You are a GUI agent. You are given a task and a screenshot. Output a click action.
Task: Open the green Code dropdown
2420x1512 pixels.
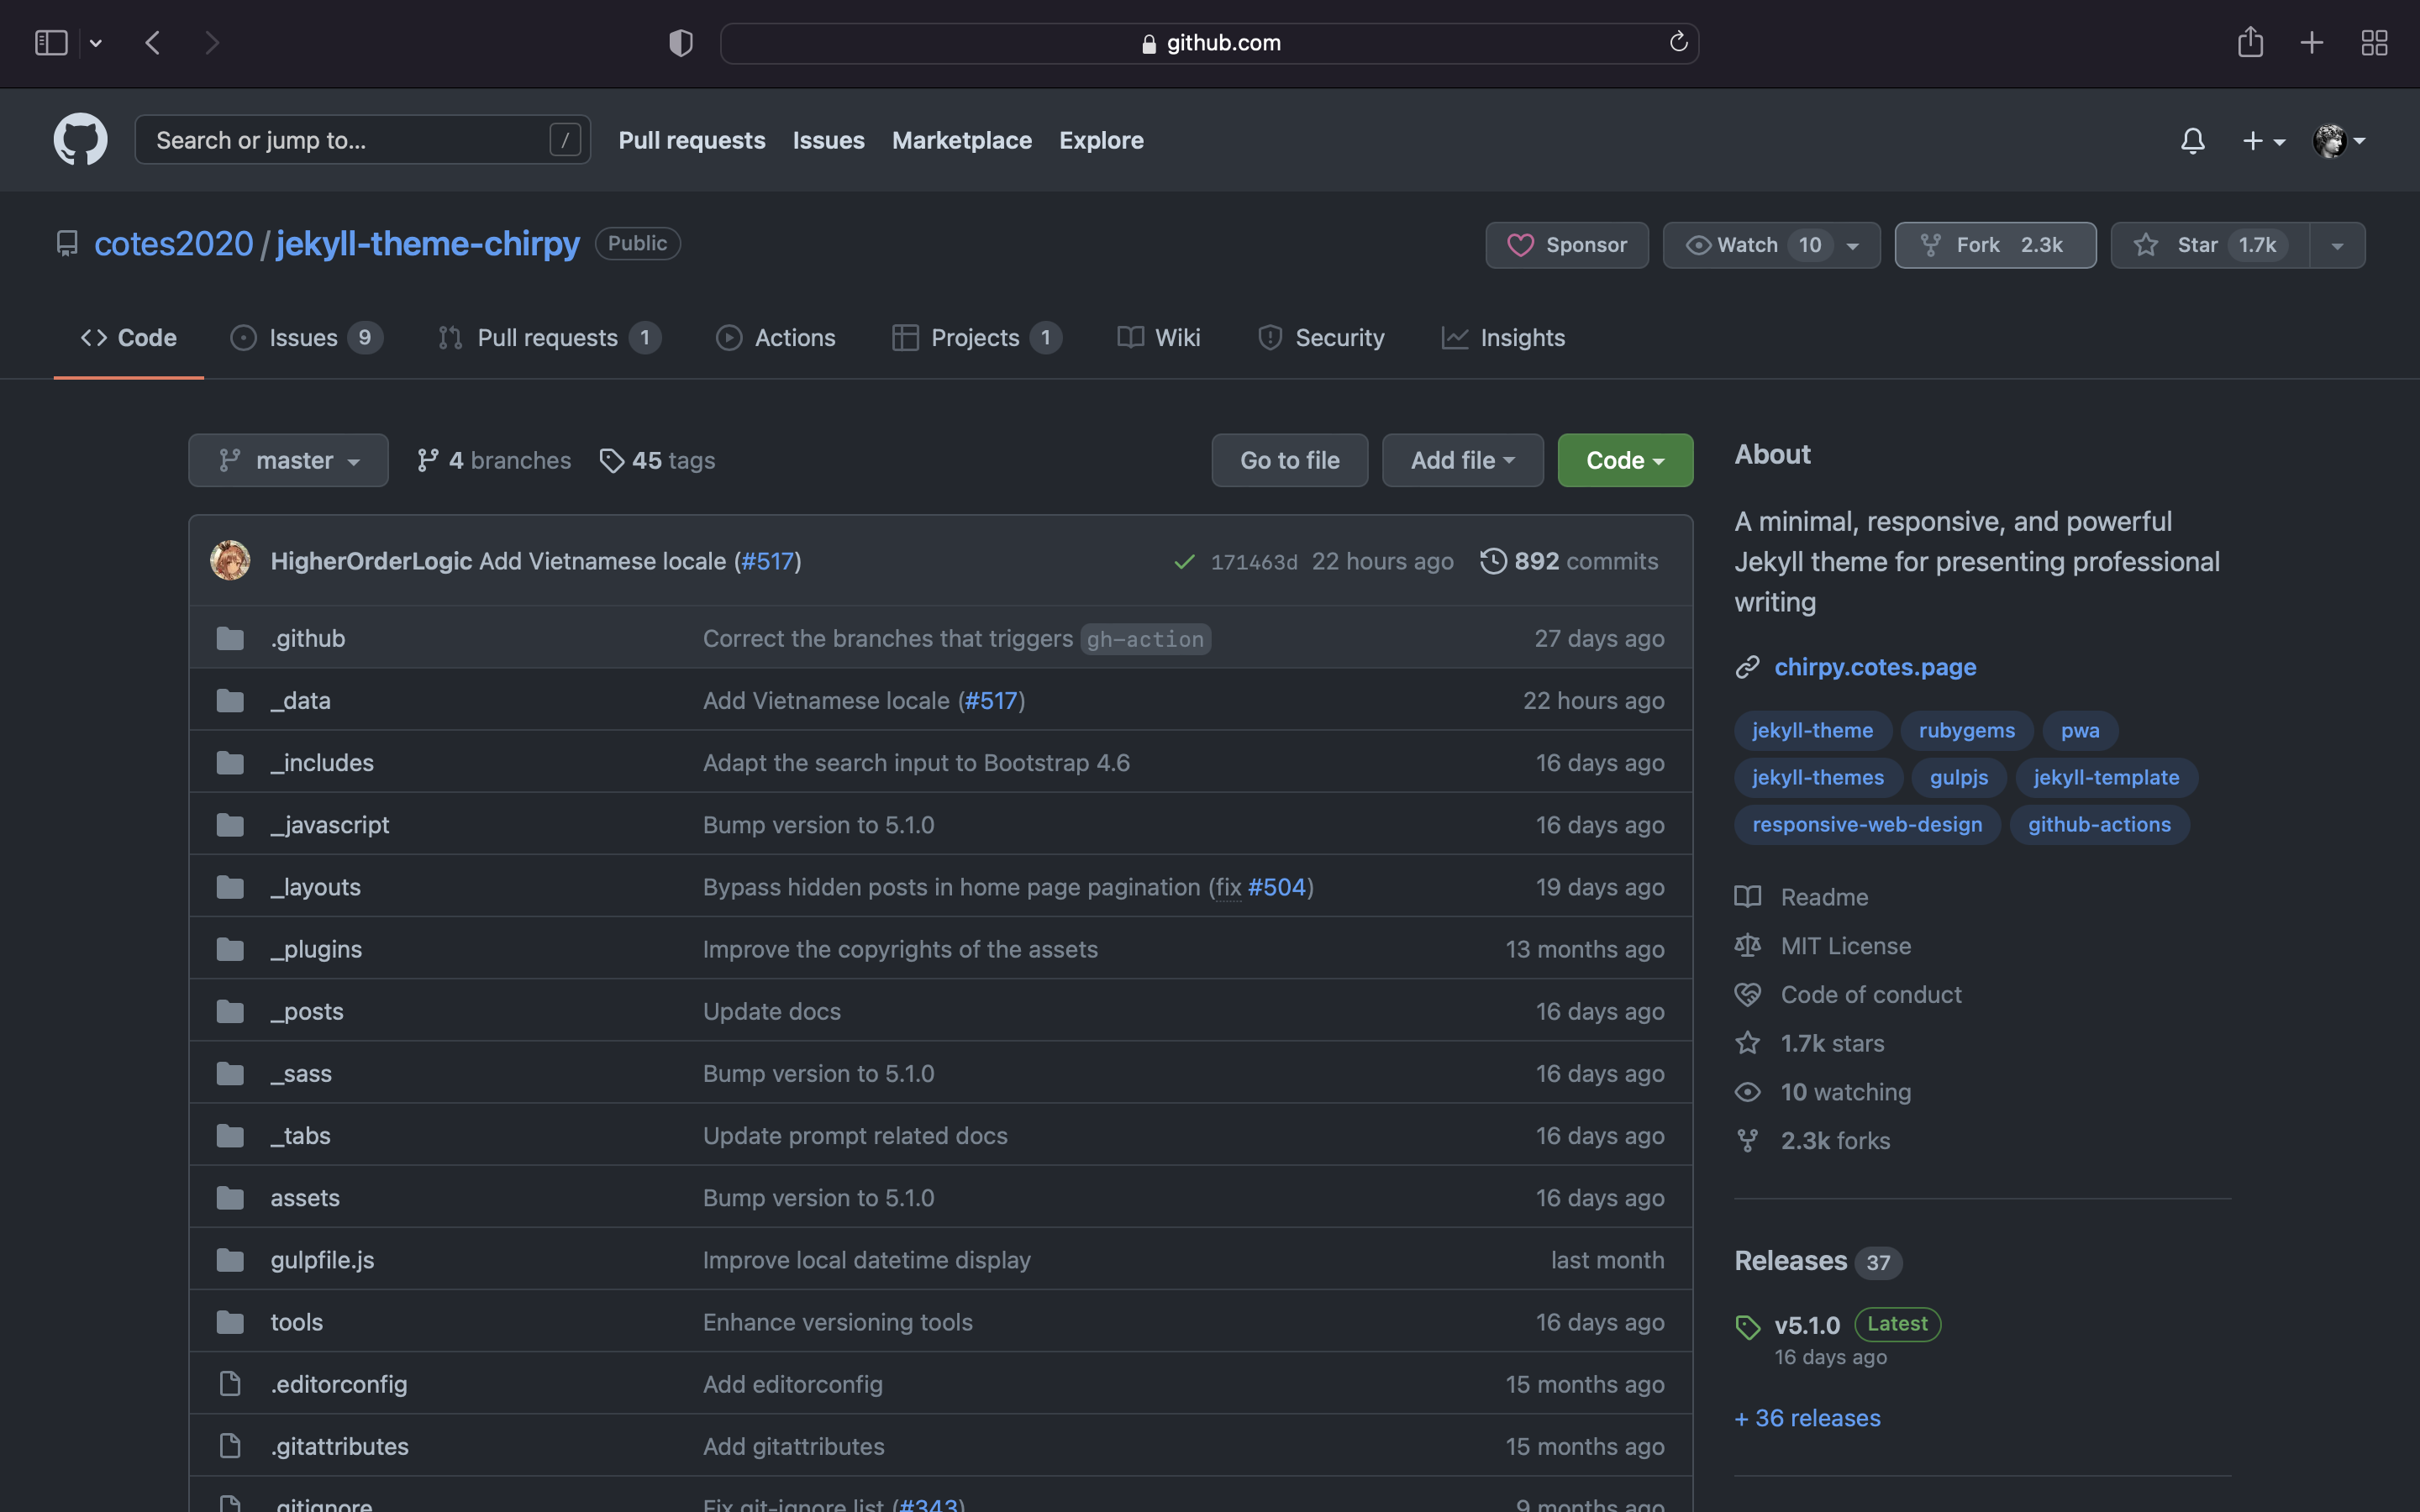[x=1625, y=460]
